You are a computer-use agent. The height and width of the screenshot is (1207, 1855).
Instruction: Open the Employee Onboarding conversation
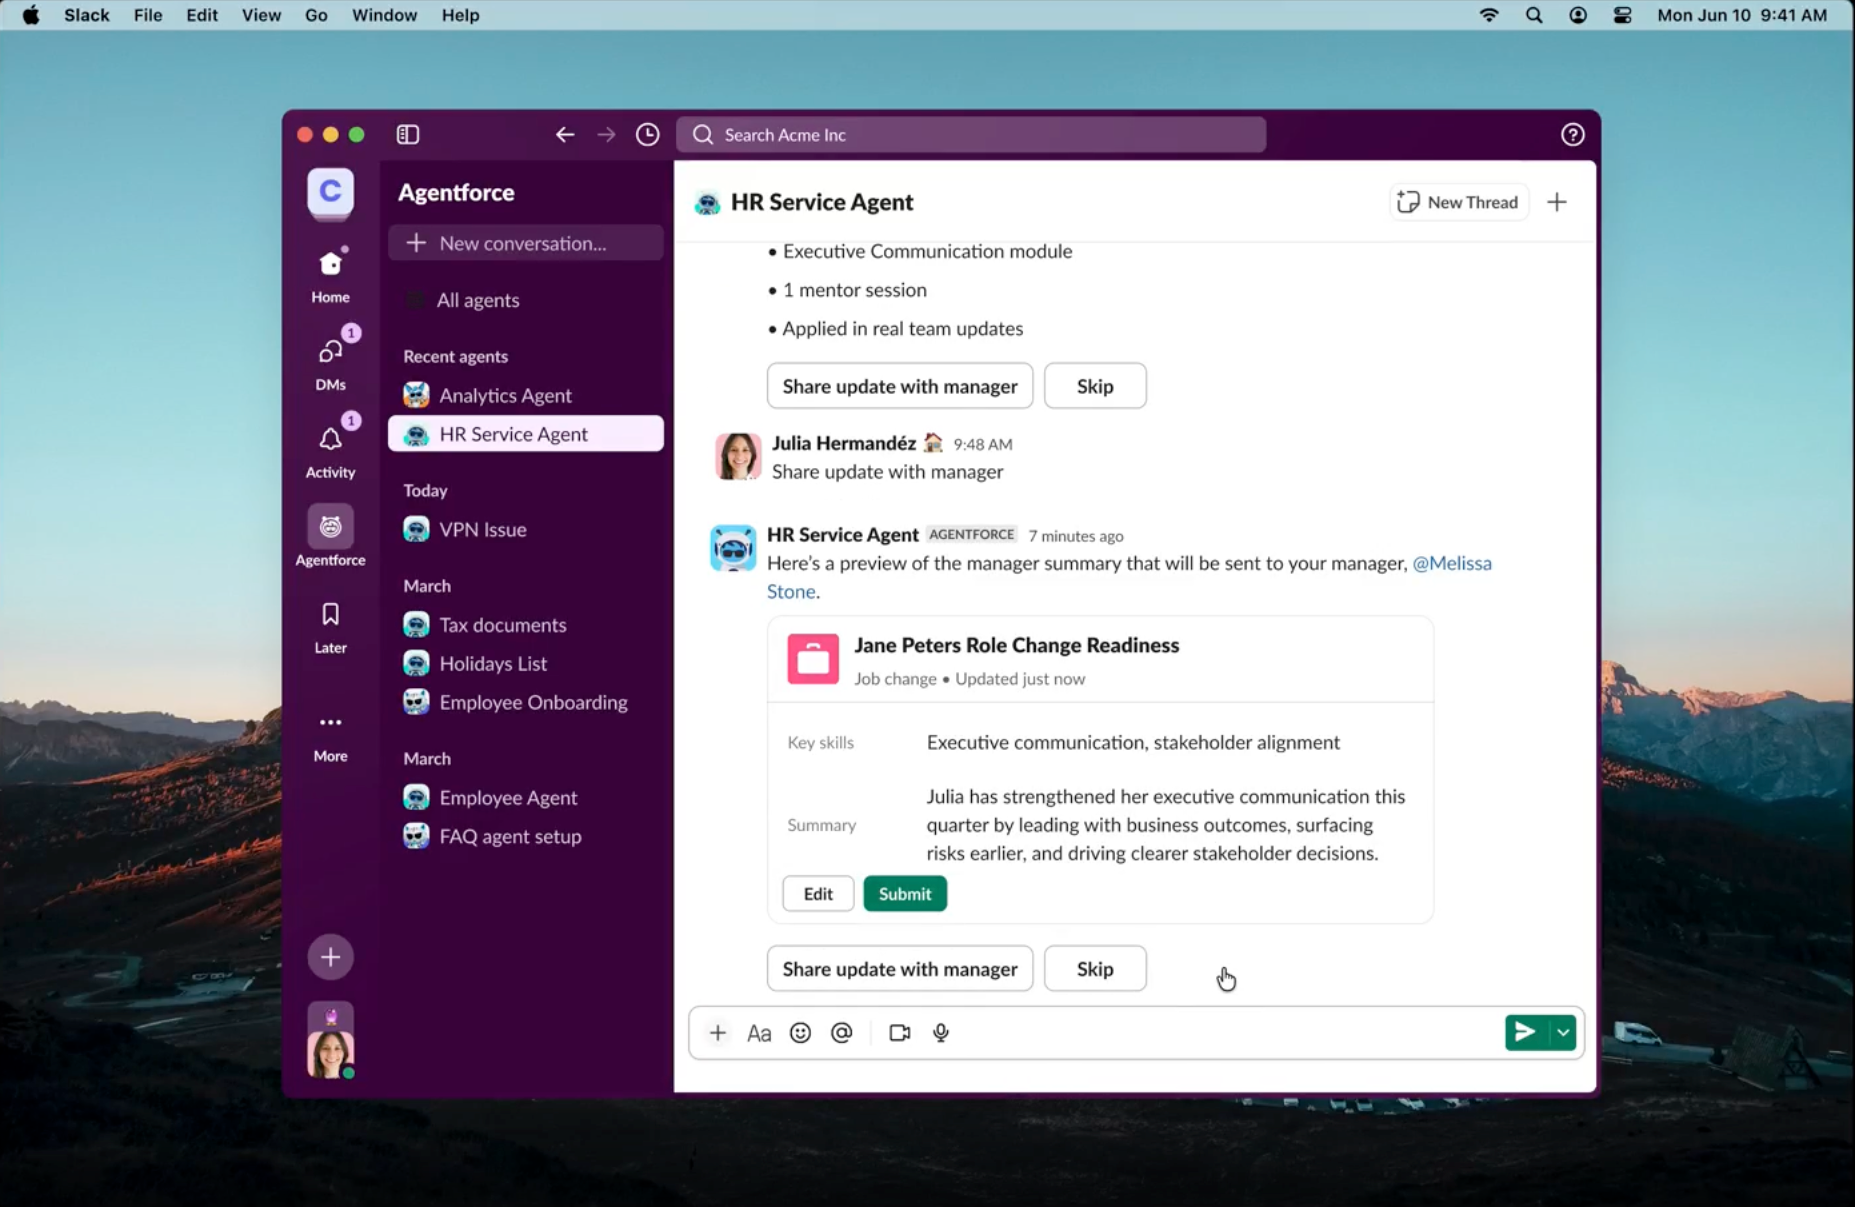click(525, 702)
